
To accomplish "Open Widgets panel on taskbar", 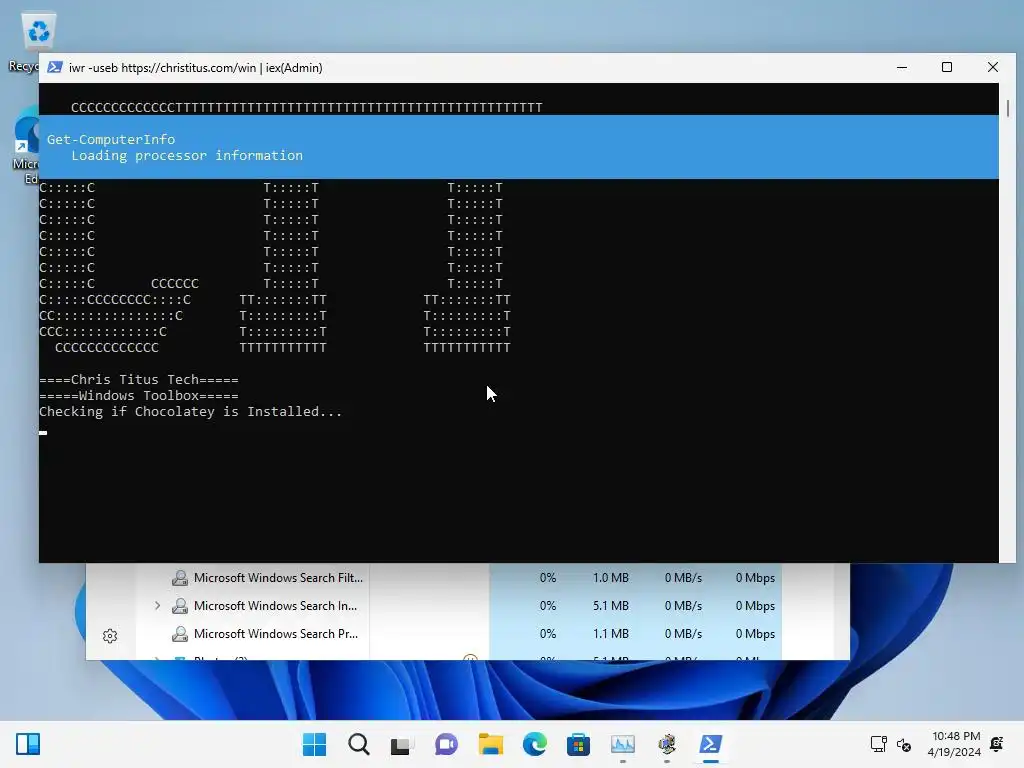I will tap(28, 744).
